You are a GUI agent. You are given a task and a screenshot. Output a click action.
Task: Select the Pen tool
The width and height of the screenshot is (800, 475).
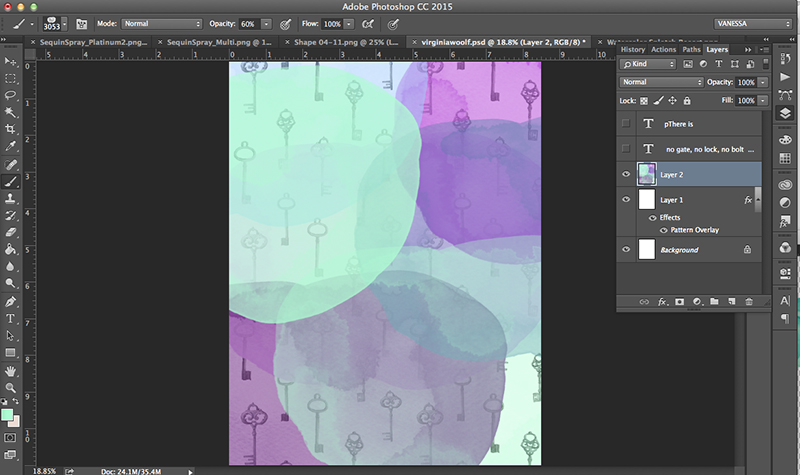point(10,302)
